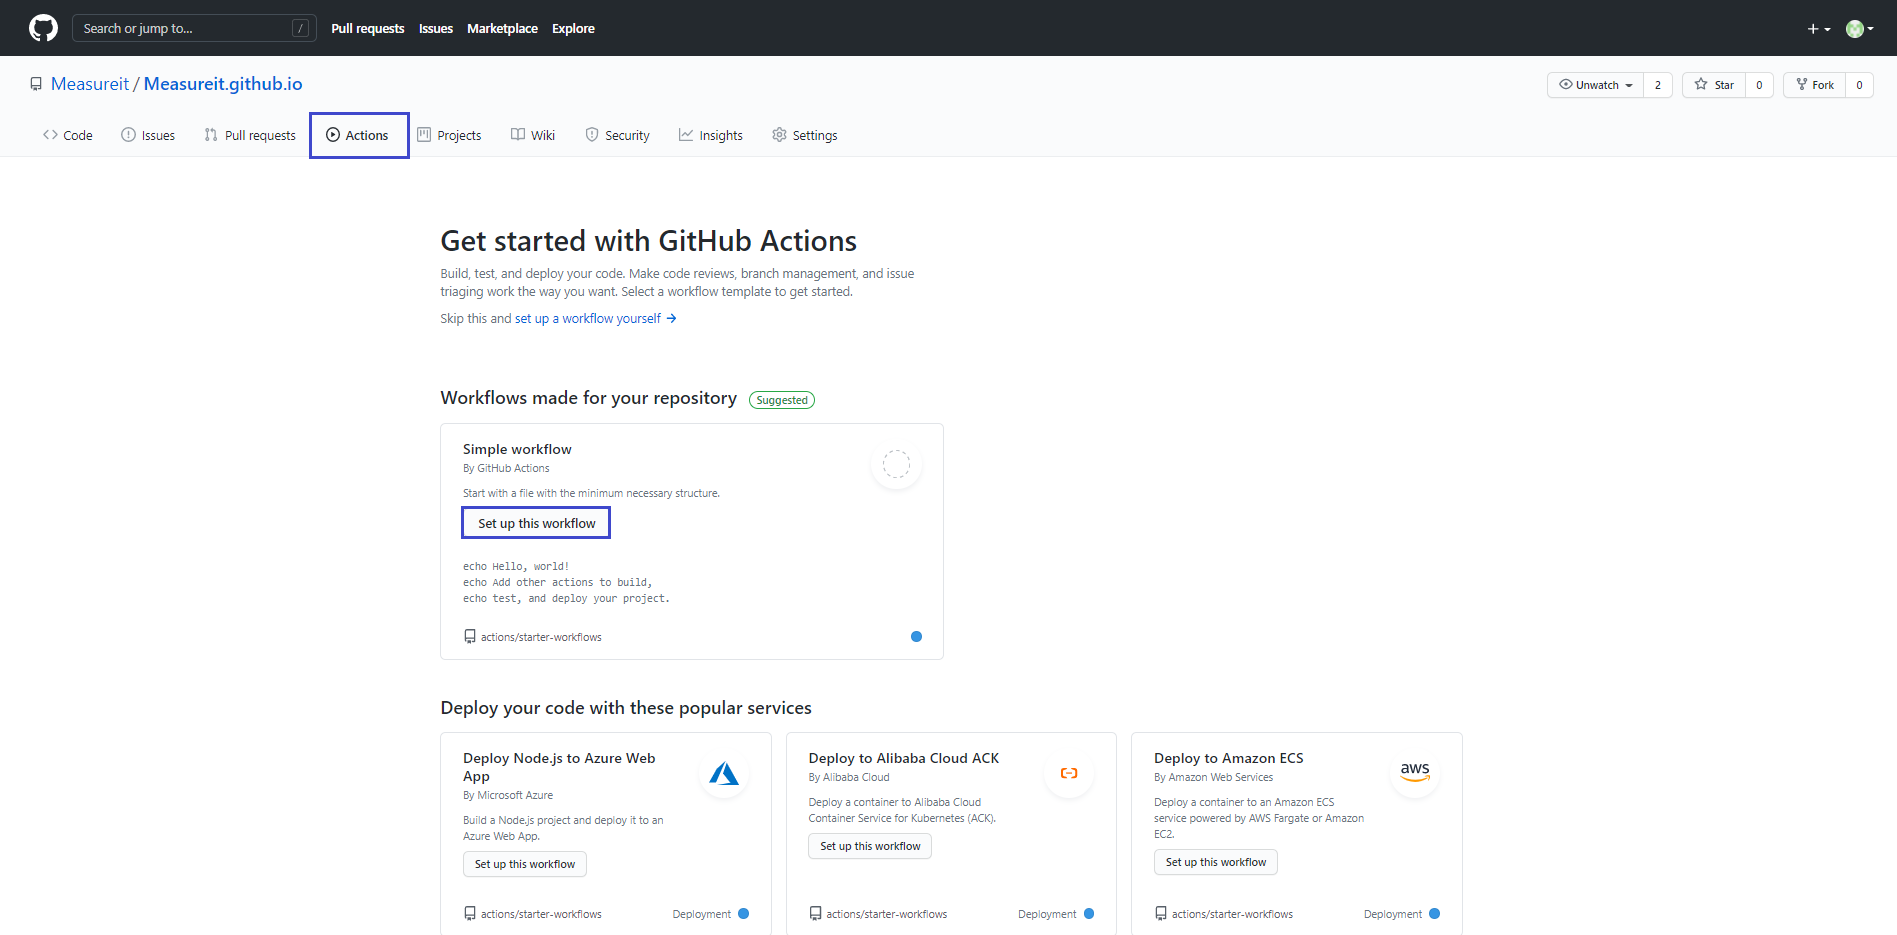The height and width of the screenshot is (935, 1897).
Task: Switch to the repository Issues tab
Action: (148, 135)
